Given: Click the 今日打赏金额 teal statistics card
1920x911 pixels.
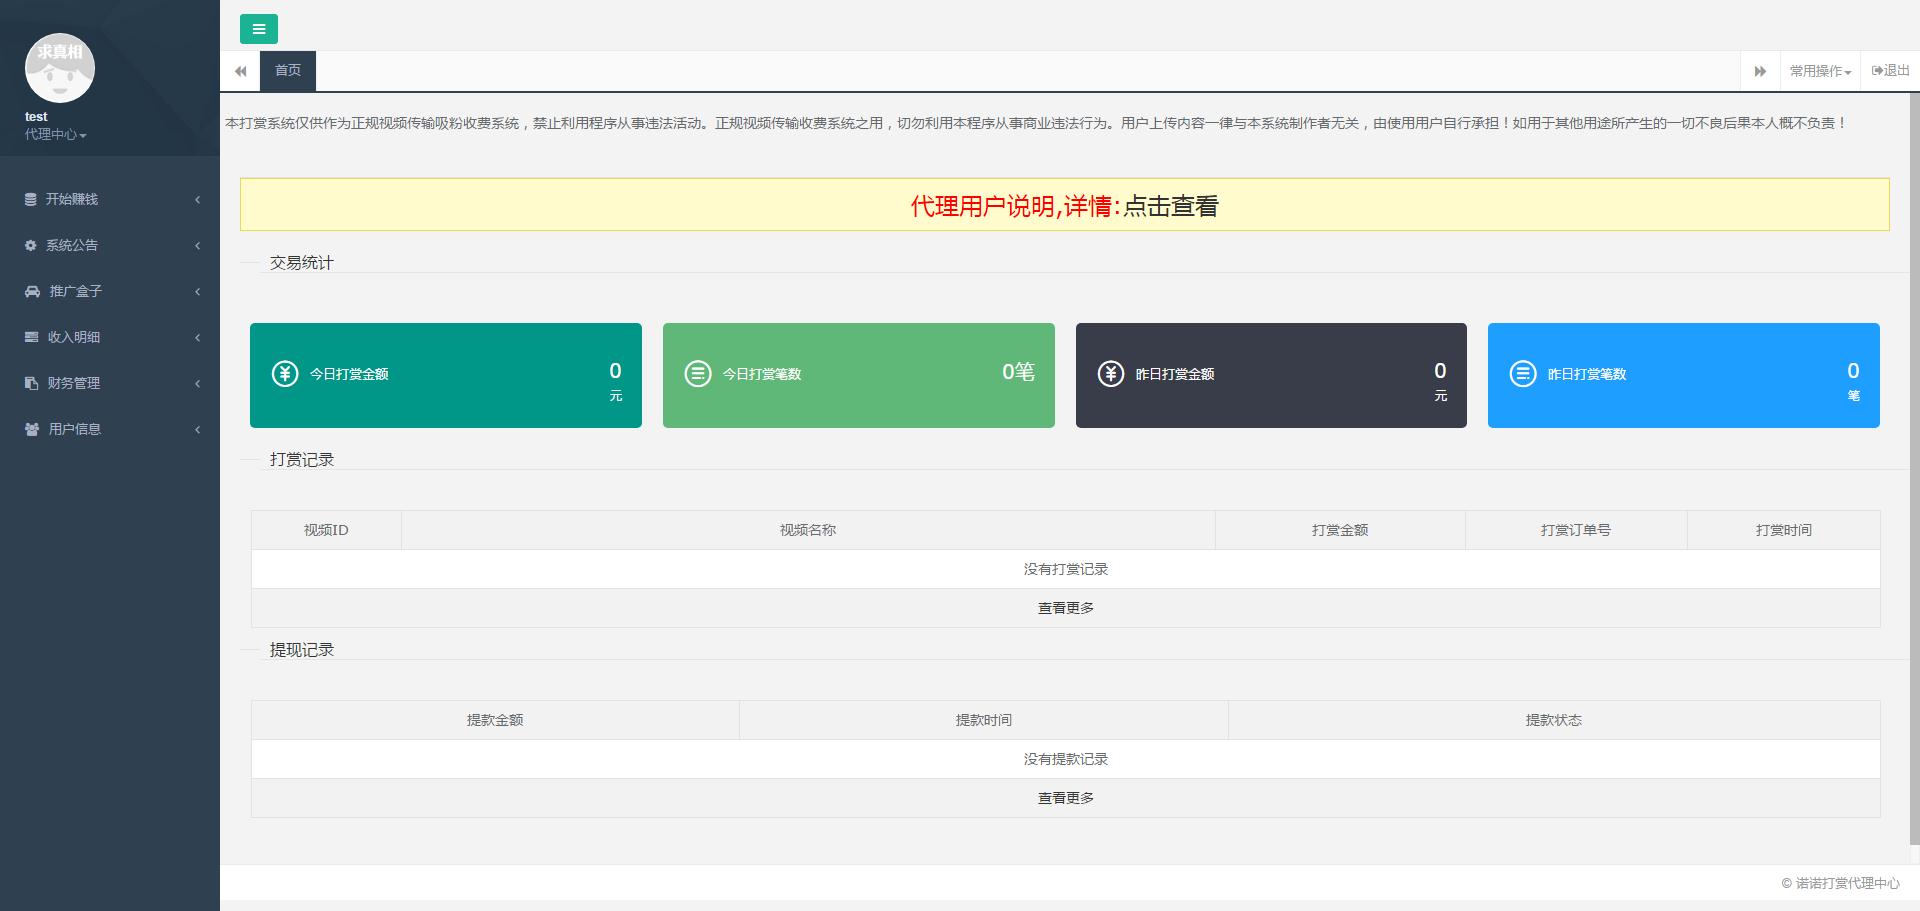Looking at the screenshot, I should 446,375.
